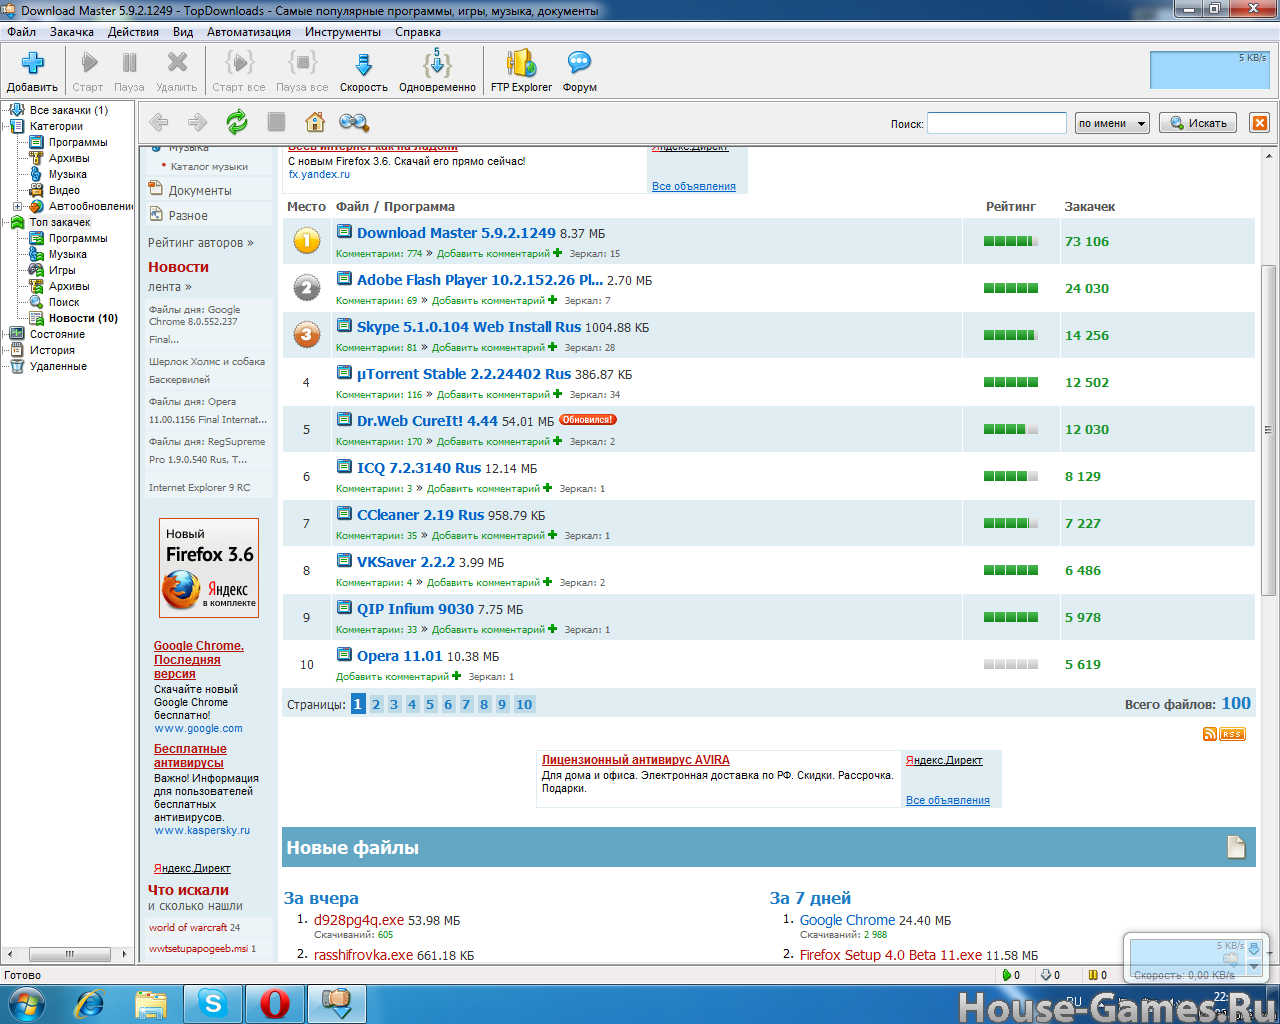This screenshot has height=1024, width=1280.
Task: Collapse the Категории tree node
Action: pos(5,126)
